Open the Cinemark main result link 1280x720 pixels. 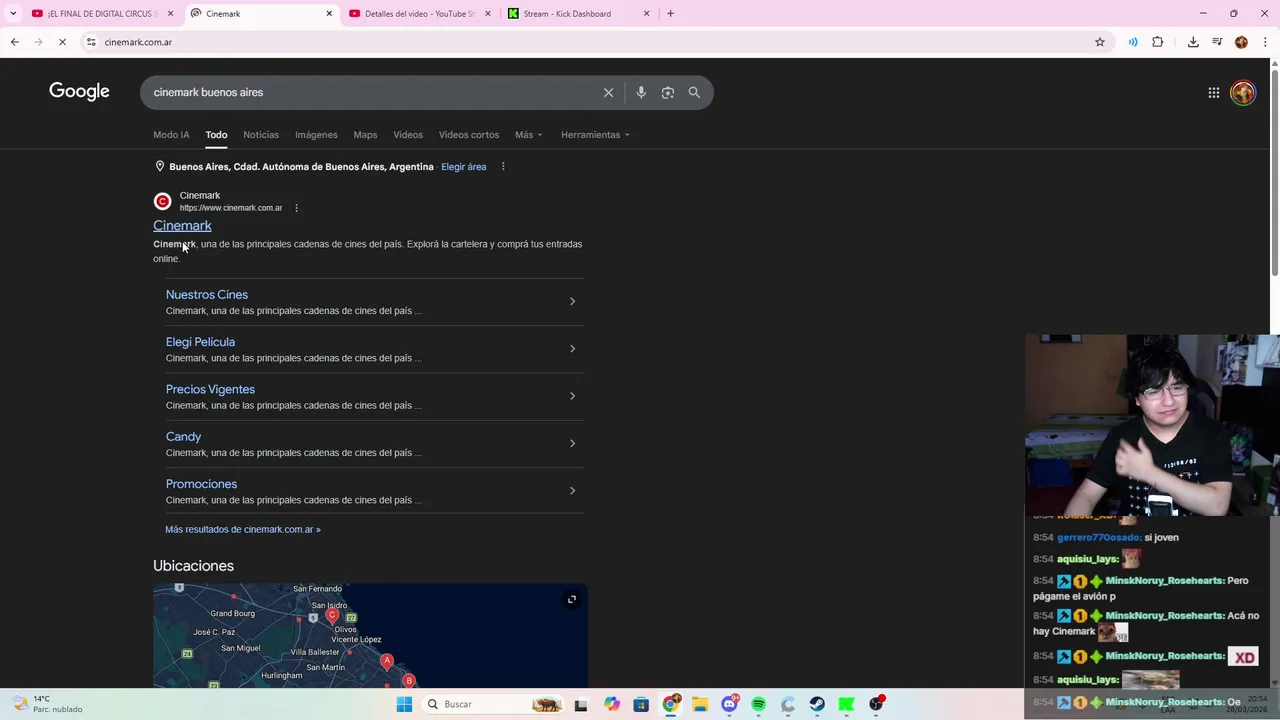click(x=182, y=226)
